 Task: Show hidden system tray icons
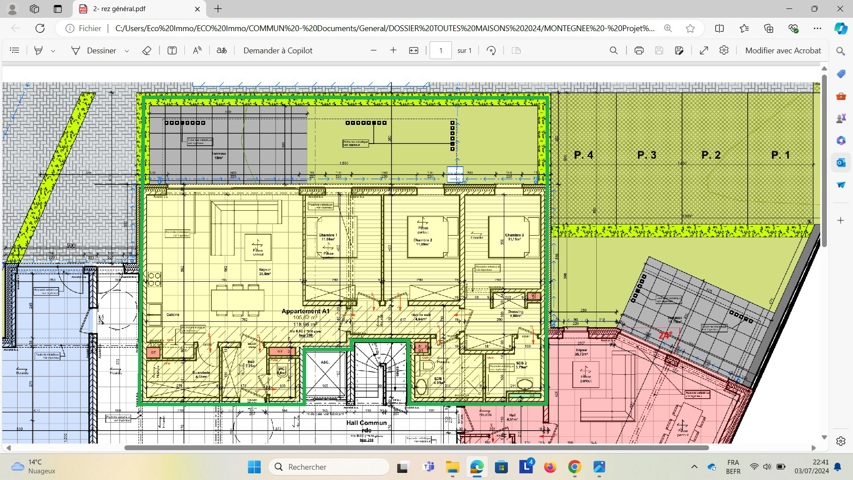694,467
